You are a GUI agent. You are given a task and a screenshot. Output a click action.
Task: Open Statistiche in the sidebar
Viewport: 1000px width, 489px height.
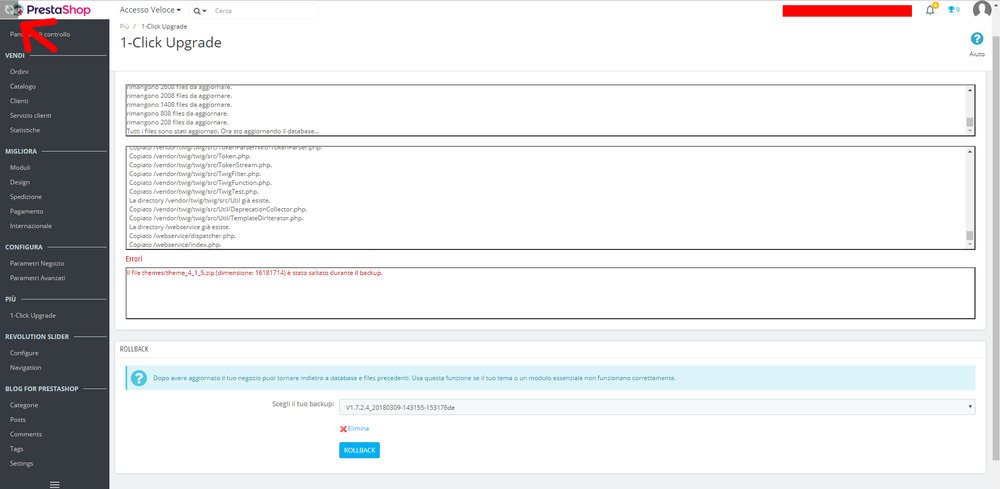coord(25,130)
